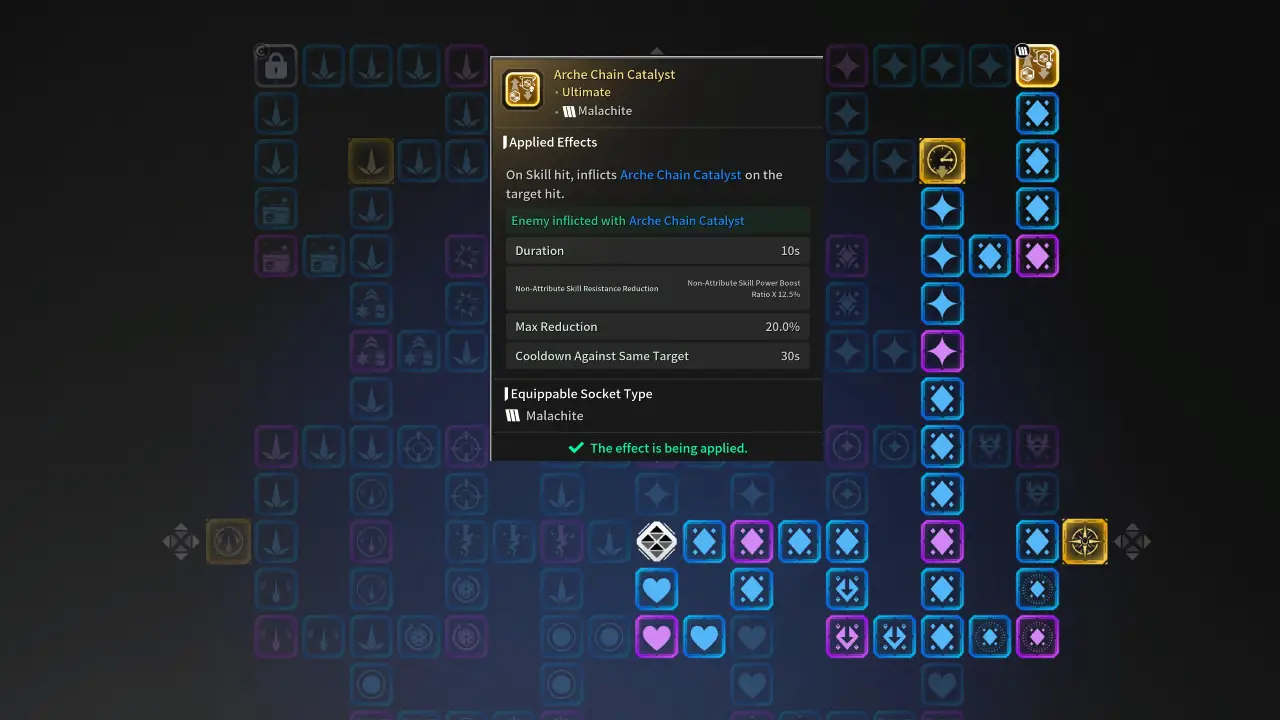Click the purple heart node
1280x720 pixels.
[656, 636]
